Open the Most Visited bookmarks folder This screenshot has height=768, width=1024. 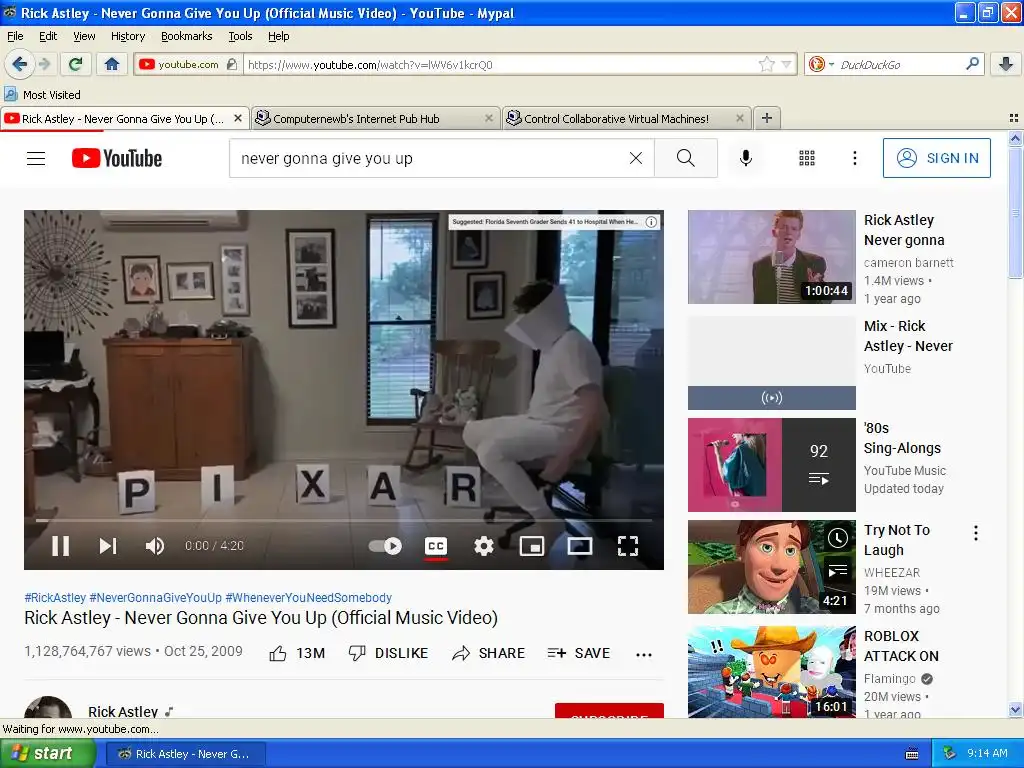pyautogui.click(x=42, y=95)
